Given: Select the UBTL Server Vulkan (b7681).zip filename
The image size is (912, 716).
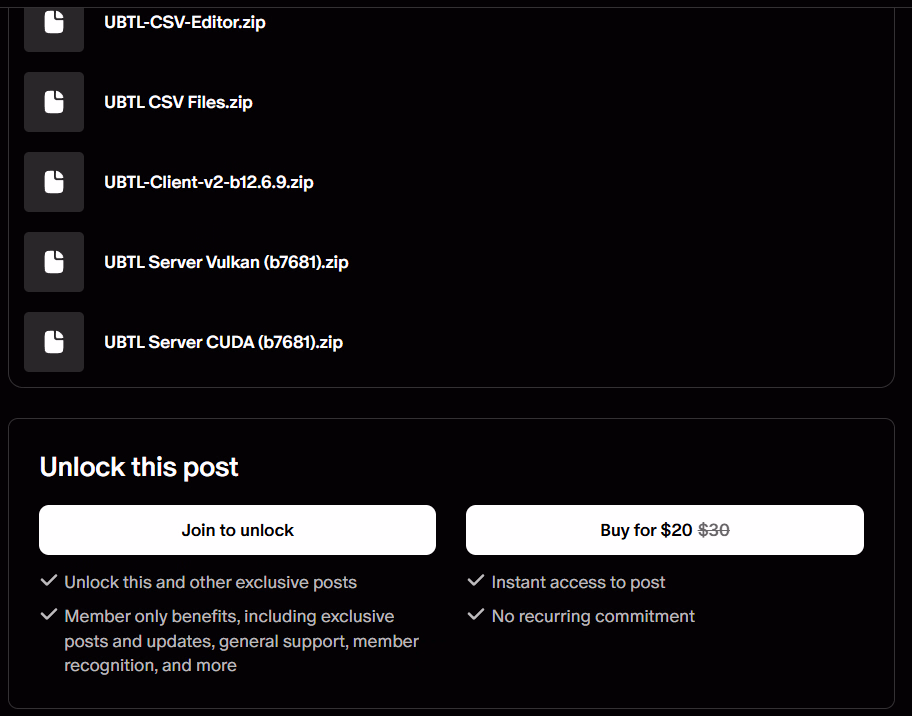Looking at the screenshot, I should point(226,262).
